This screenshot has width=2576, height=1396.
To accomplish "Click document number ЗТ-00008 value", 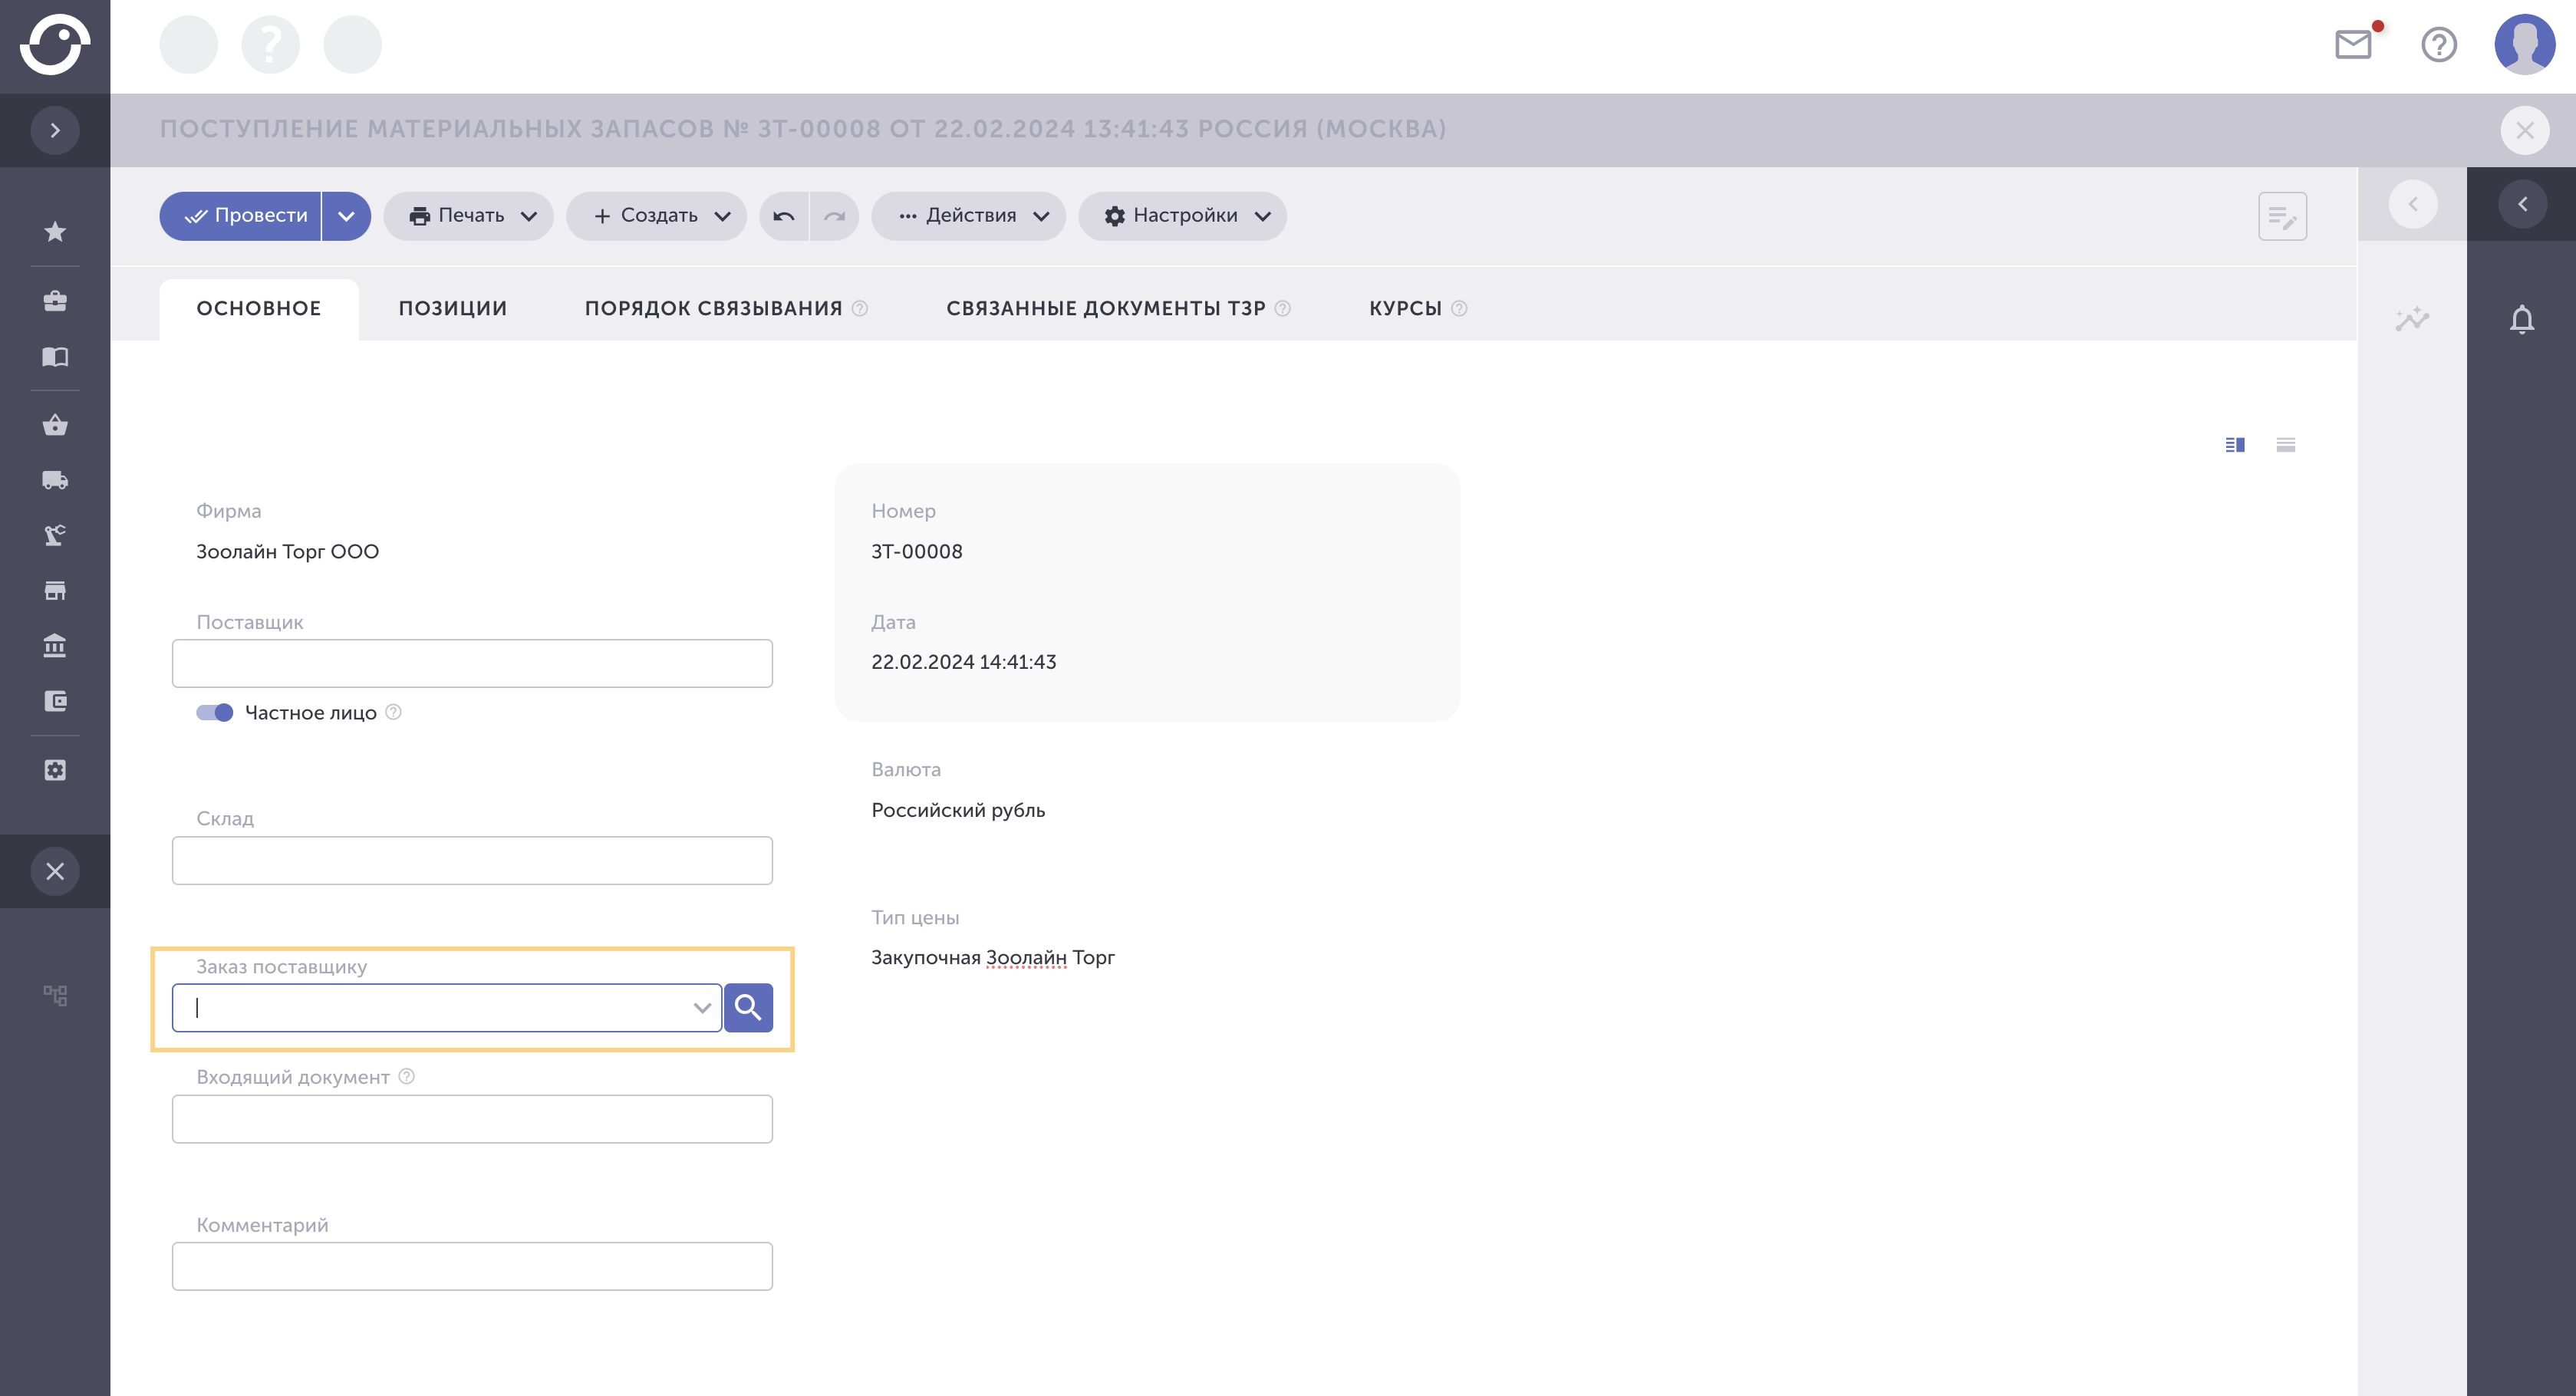I will click(x=917, y=551).
